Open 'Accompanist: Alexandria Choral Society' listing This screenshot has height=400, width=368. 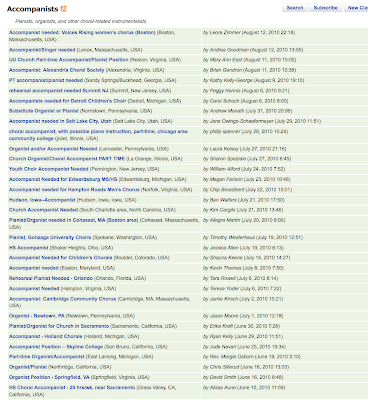[57, 70]
